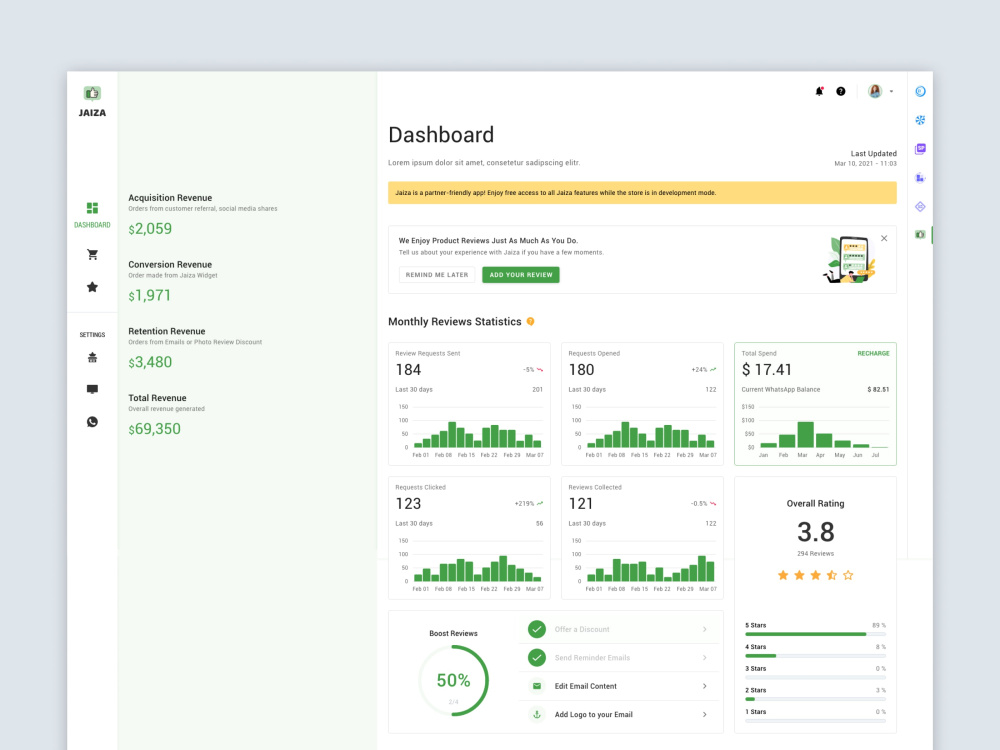Toggle the Offer a Discount checkmark
Screen dimensions: 1000x750
tap(537, 629)
